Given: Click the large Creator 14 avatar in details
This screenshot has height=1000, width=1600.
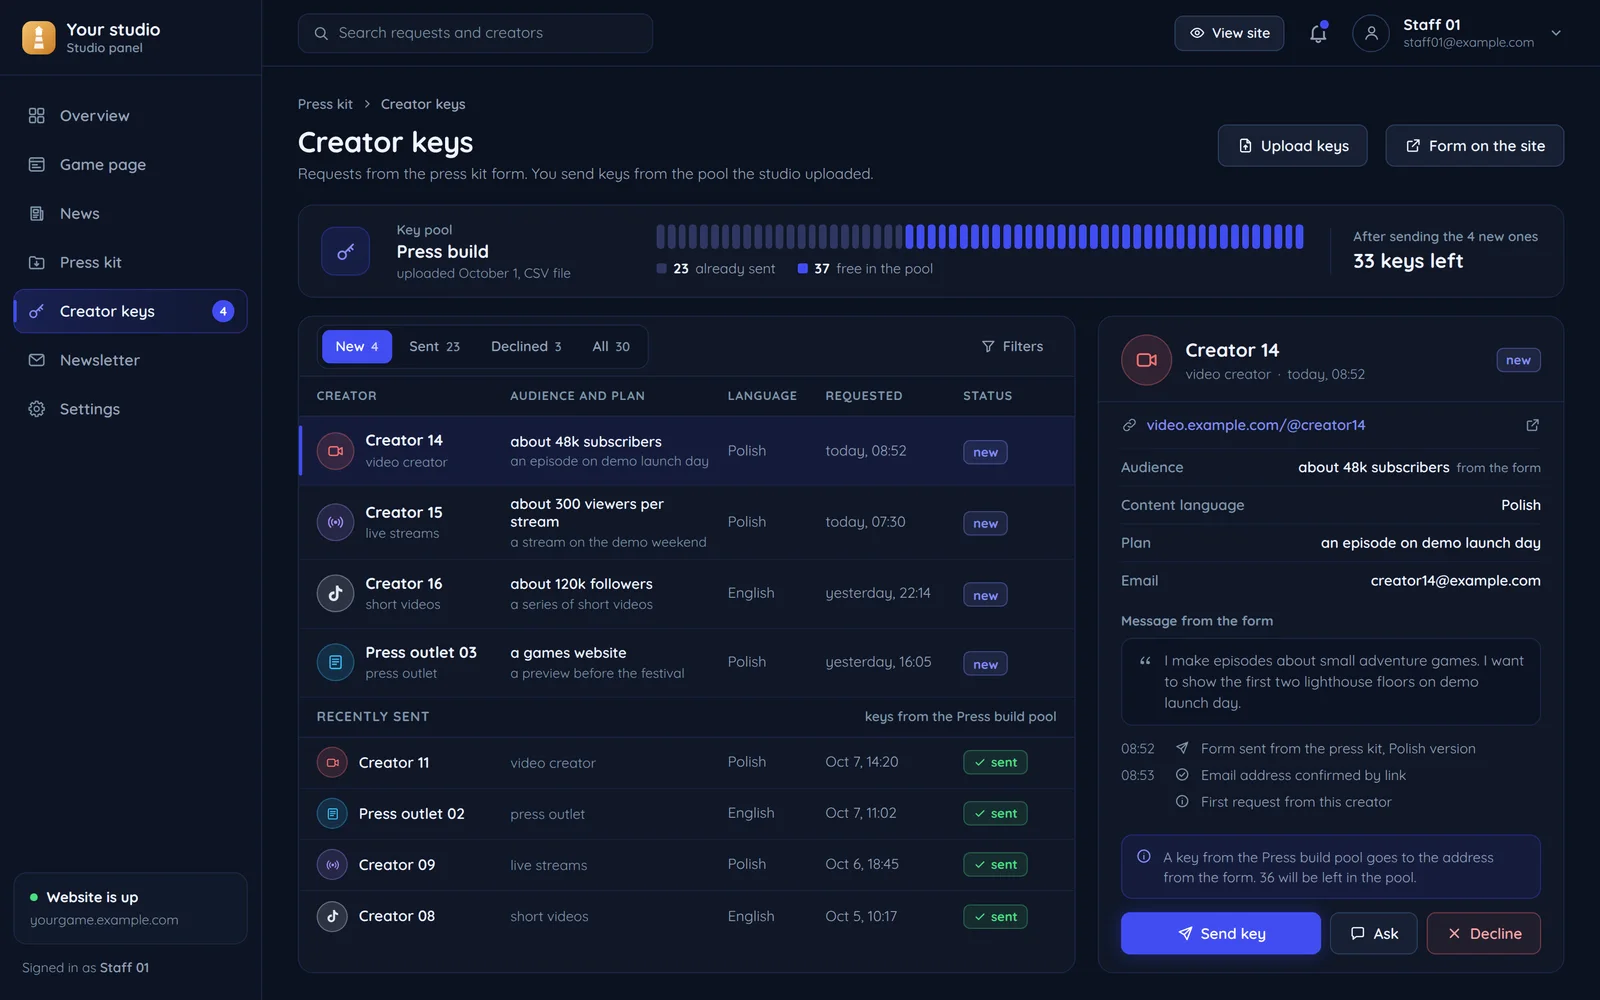Looking at the screenshot, I should [x=1146, y=360].
